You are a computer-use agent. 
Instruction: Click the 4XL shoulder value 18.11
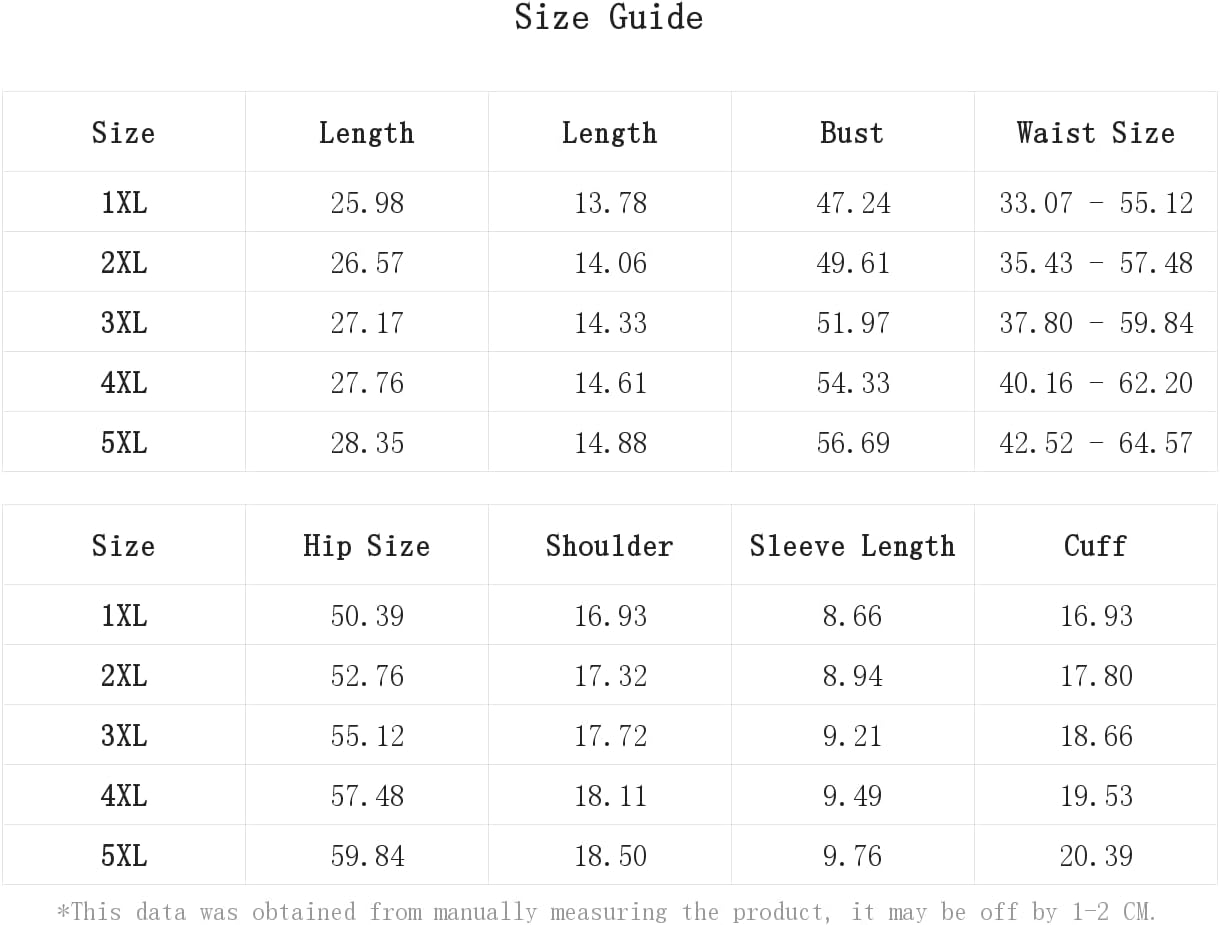pos(610,796)
